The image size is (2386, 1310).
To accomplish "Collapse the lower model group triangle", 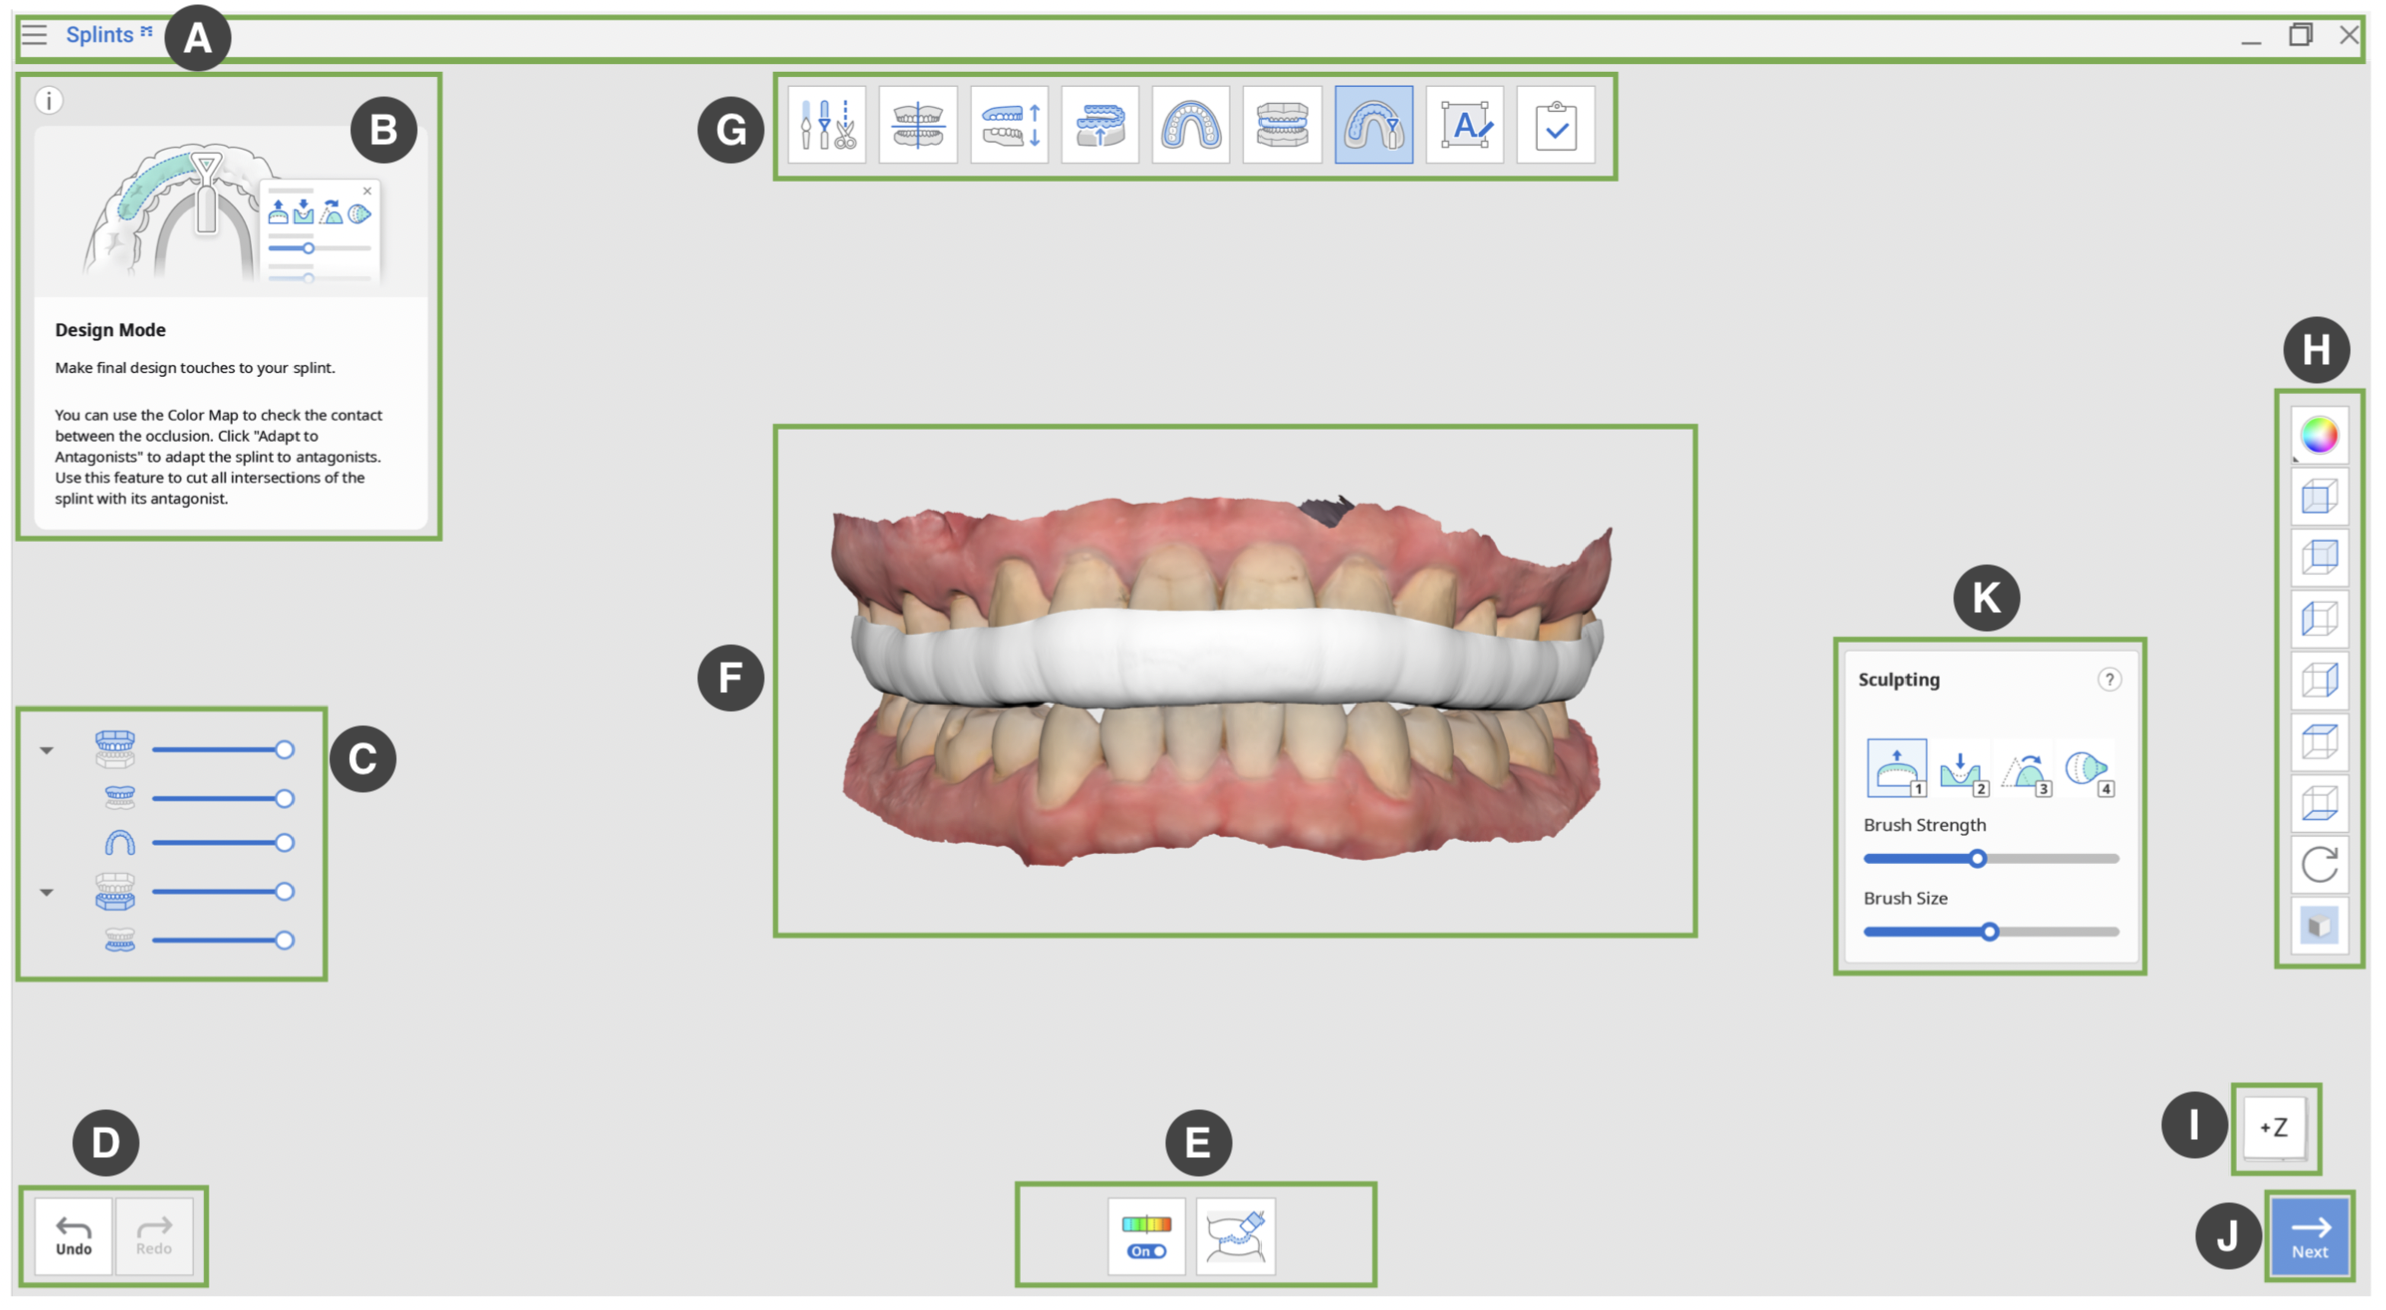I will click(46, 890).
